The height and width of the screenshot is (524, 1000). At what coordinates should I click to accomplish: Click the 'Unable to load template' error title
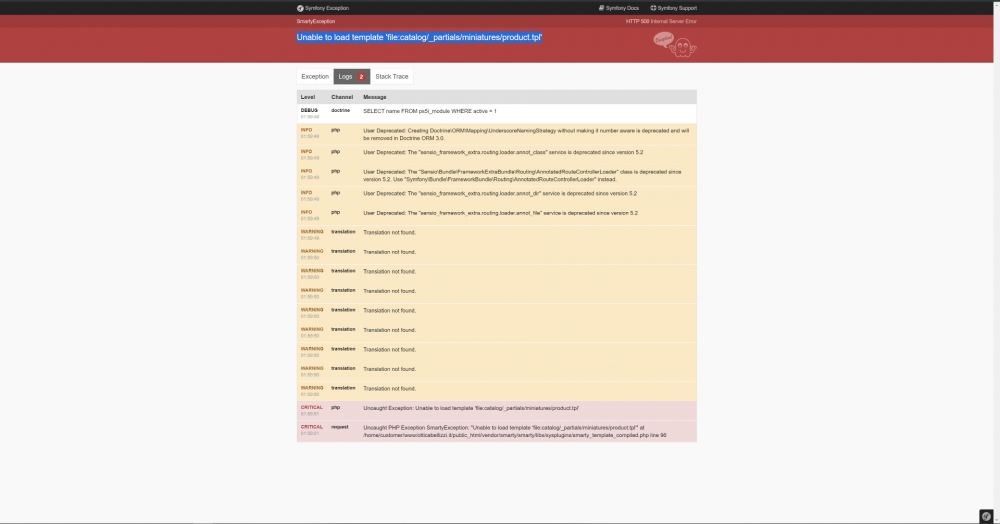419,37
